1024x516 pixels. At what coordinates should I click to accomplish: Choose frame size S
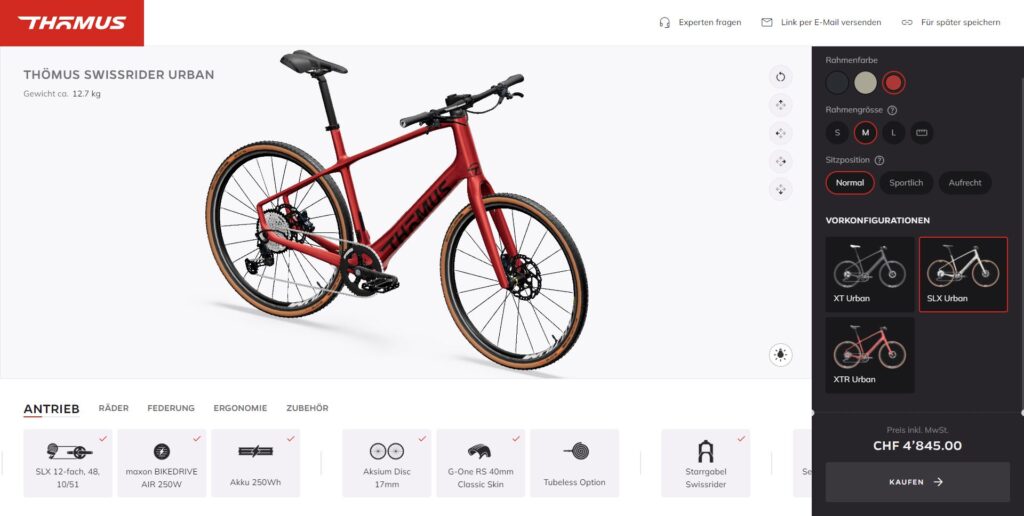tap(837, 133)
